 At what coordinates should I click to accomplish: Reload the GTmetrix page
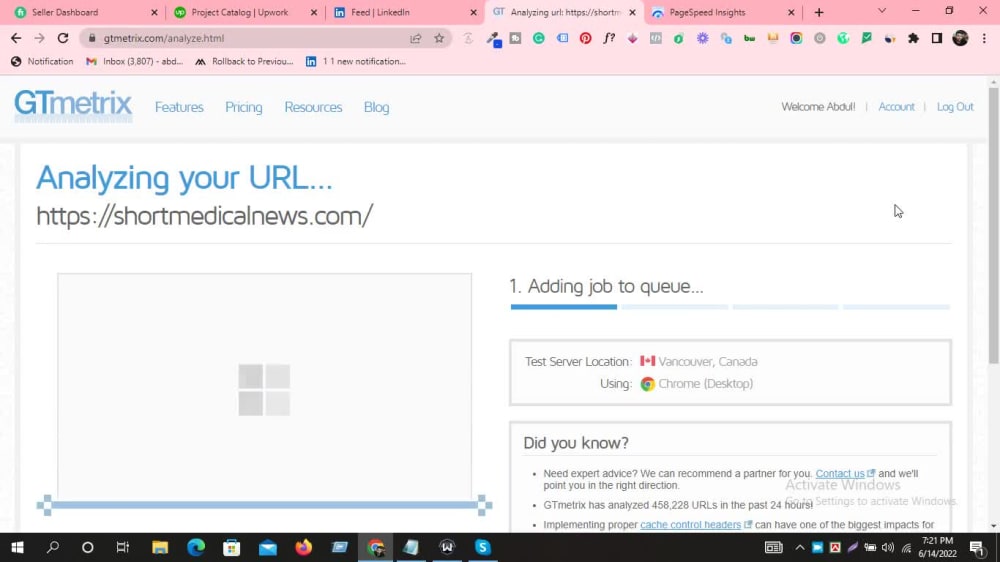62,38
